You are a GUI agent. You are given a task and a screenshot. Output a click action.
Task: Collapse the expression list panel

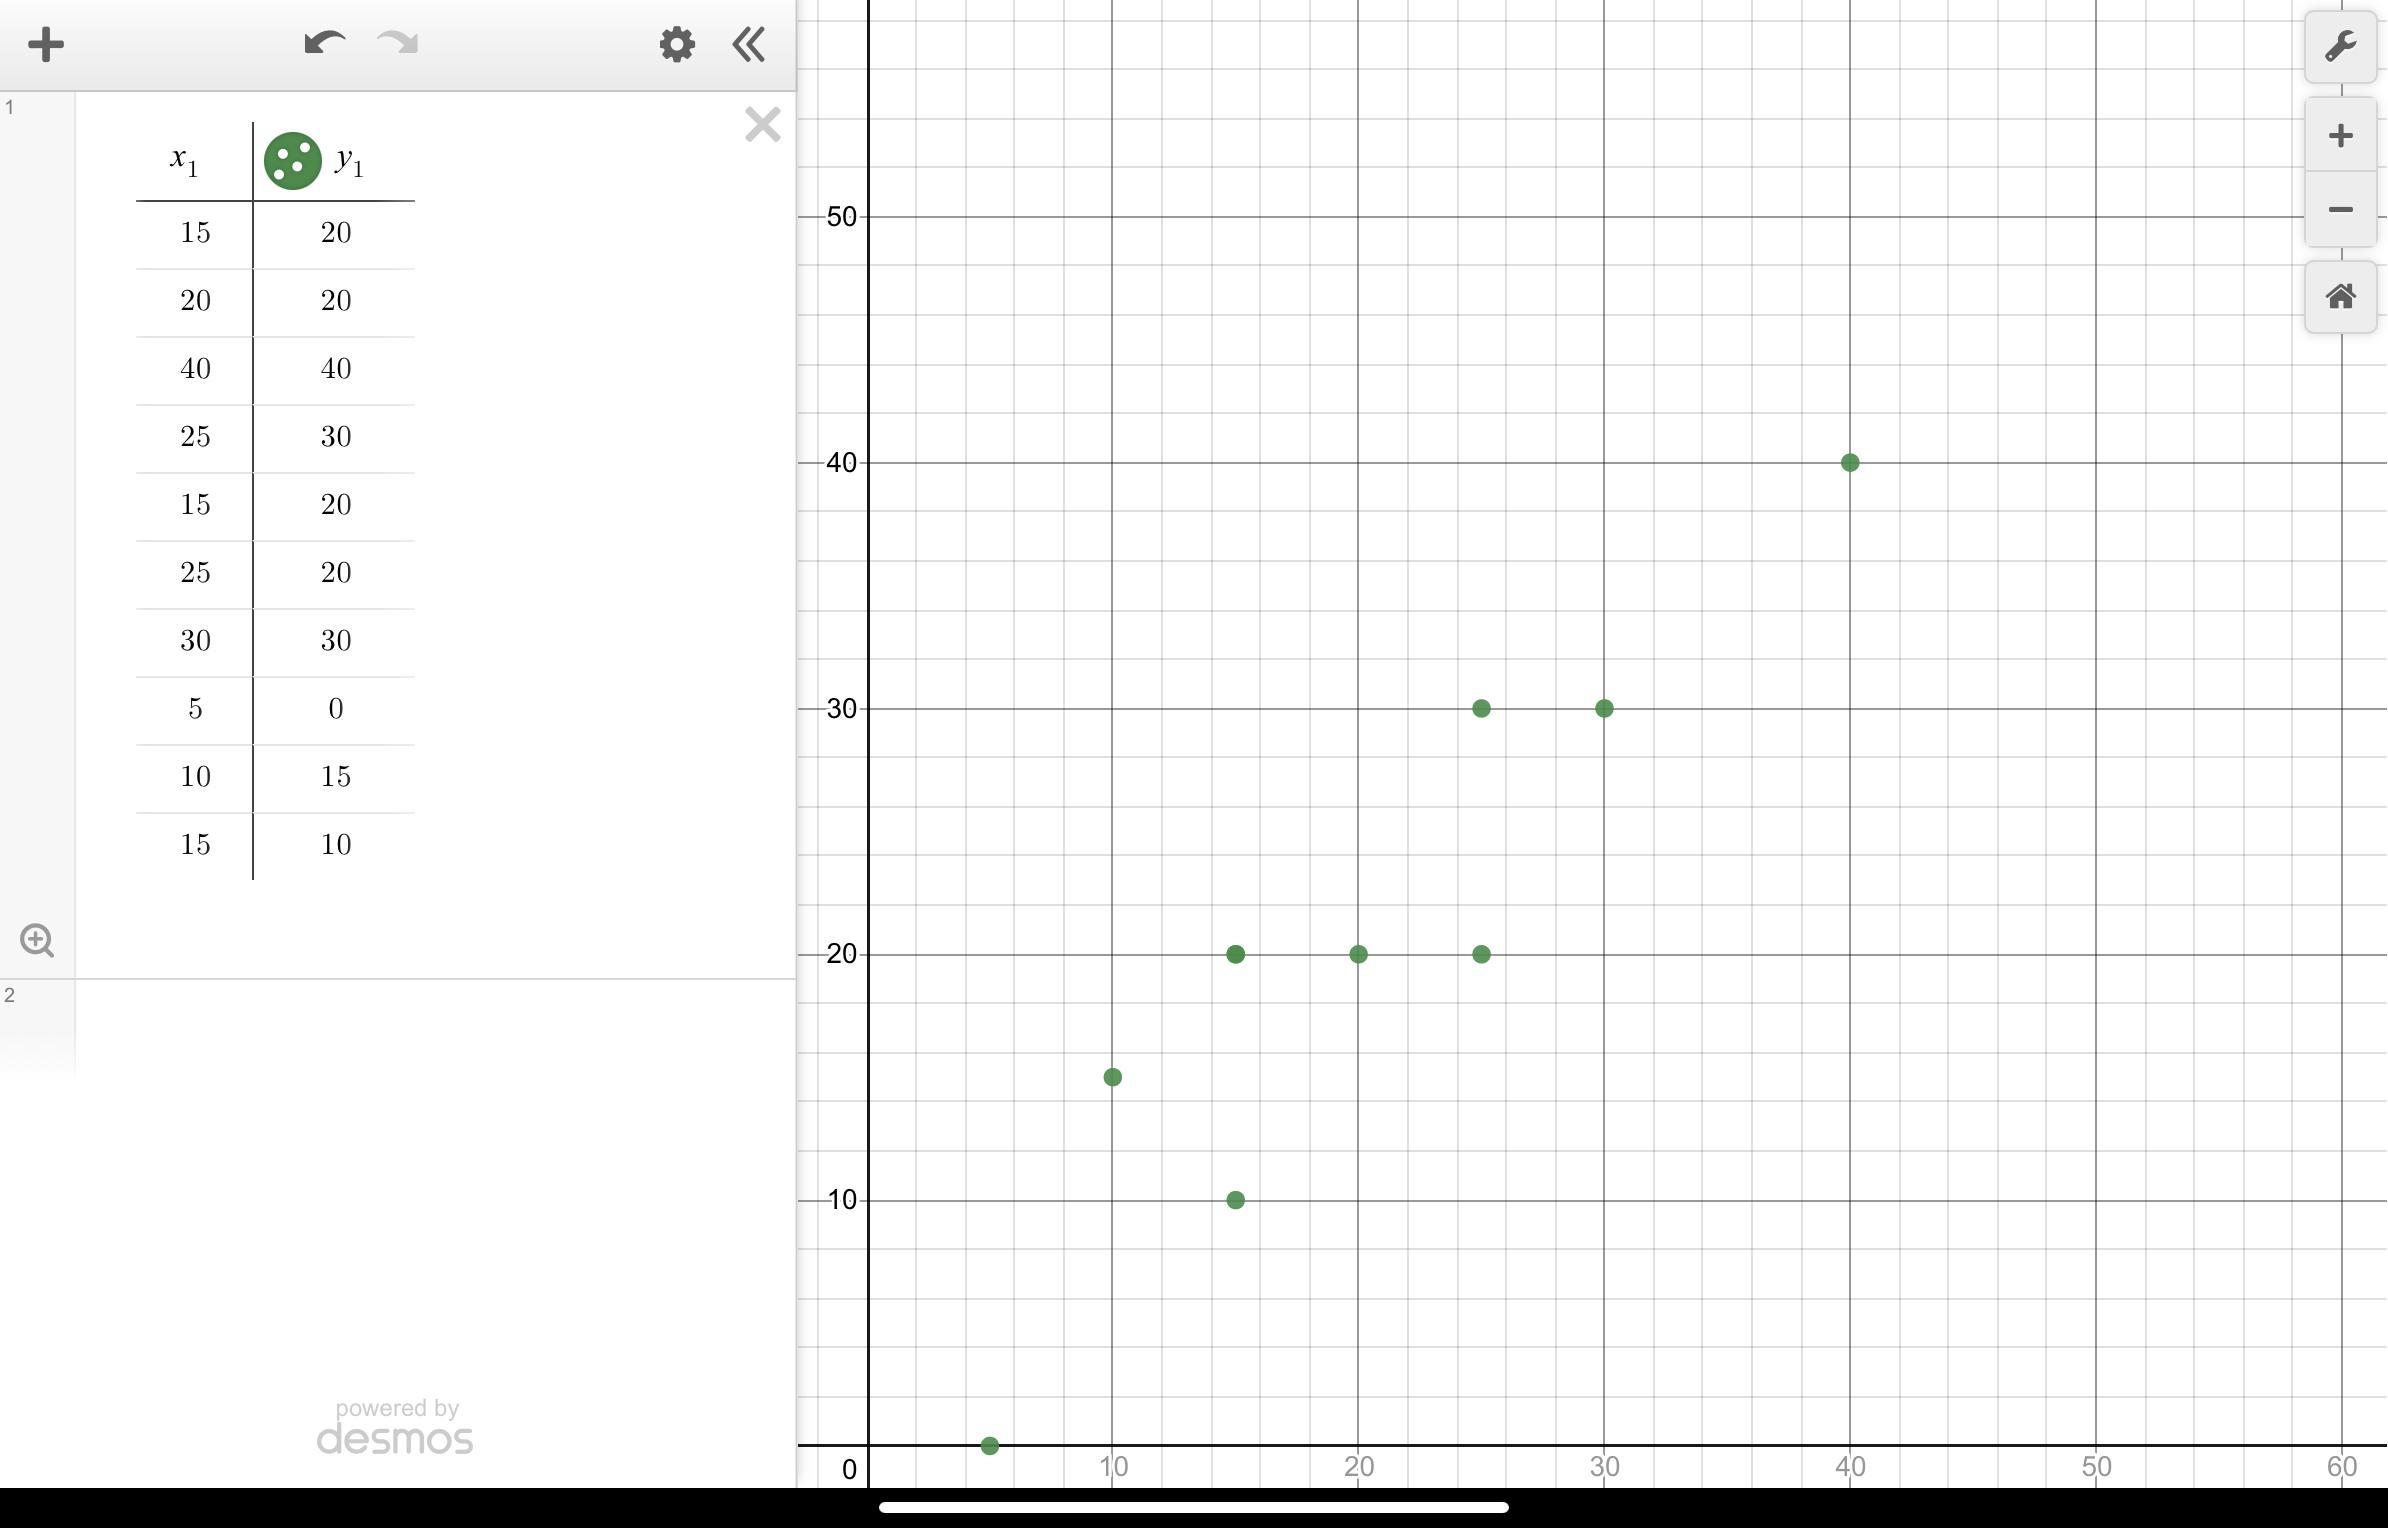click(749, 45)
